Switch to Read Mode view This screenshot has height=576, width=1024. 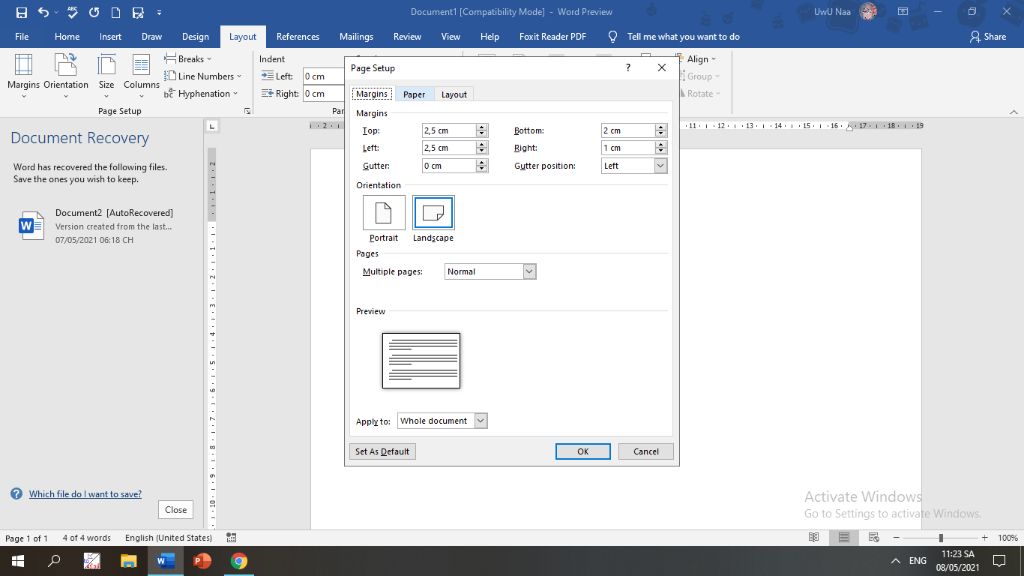point(814,537)
